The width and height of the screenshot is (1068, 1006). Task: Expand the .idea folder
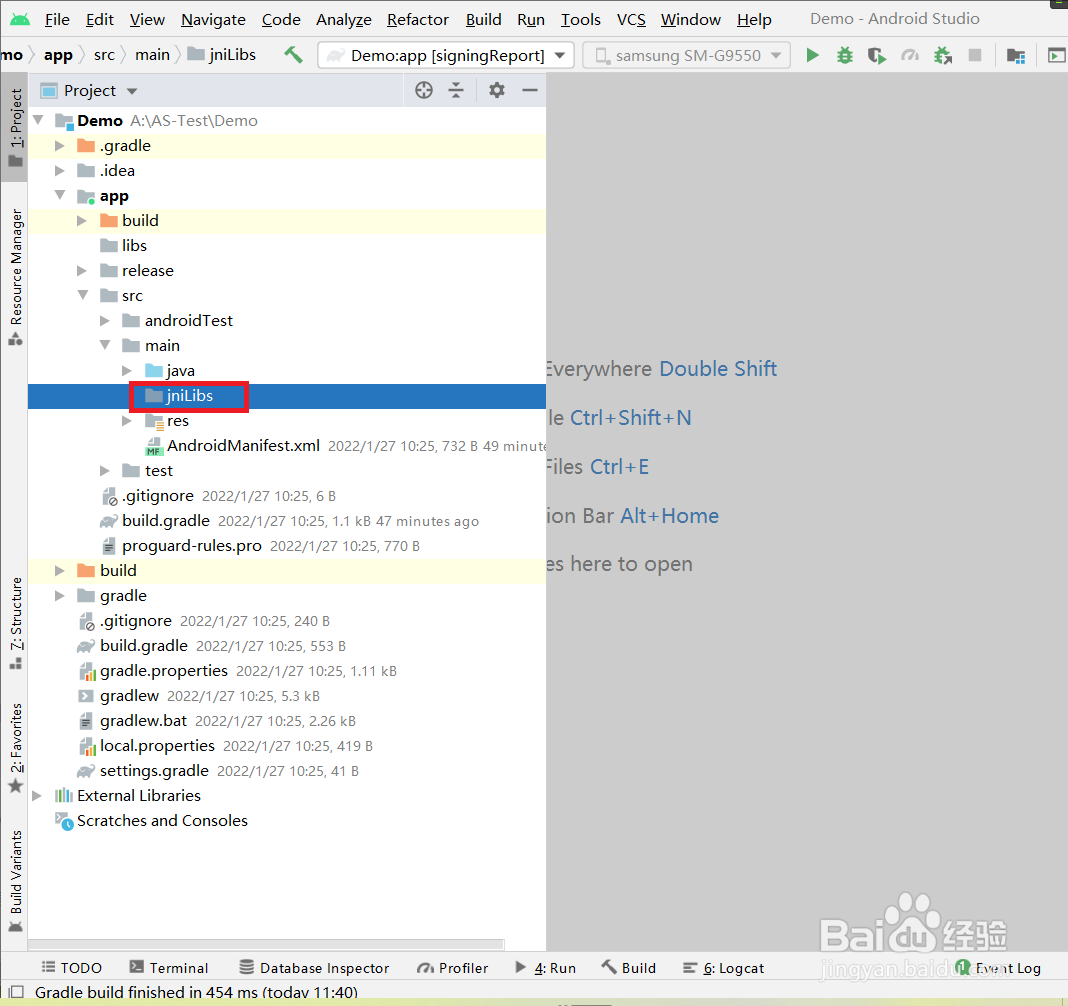(x=60, y=170)
